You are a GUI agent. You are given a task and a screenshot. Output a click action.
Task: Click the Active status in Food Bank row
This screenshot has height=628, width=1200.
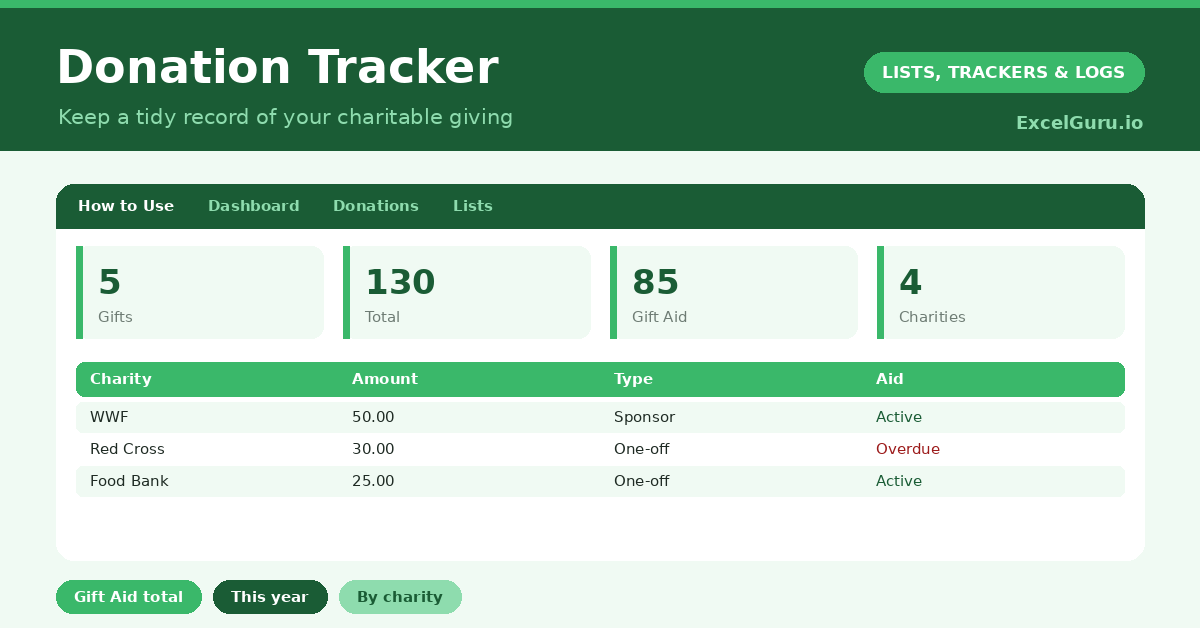899,481
